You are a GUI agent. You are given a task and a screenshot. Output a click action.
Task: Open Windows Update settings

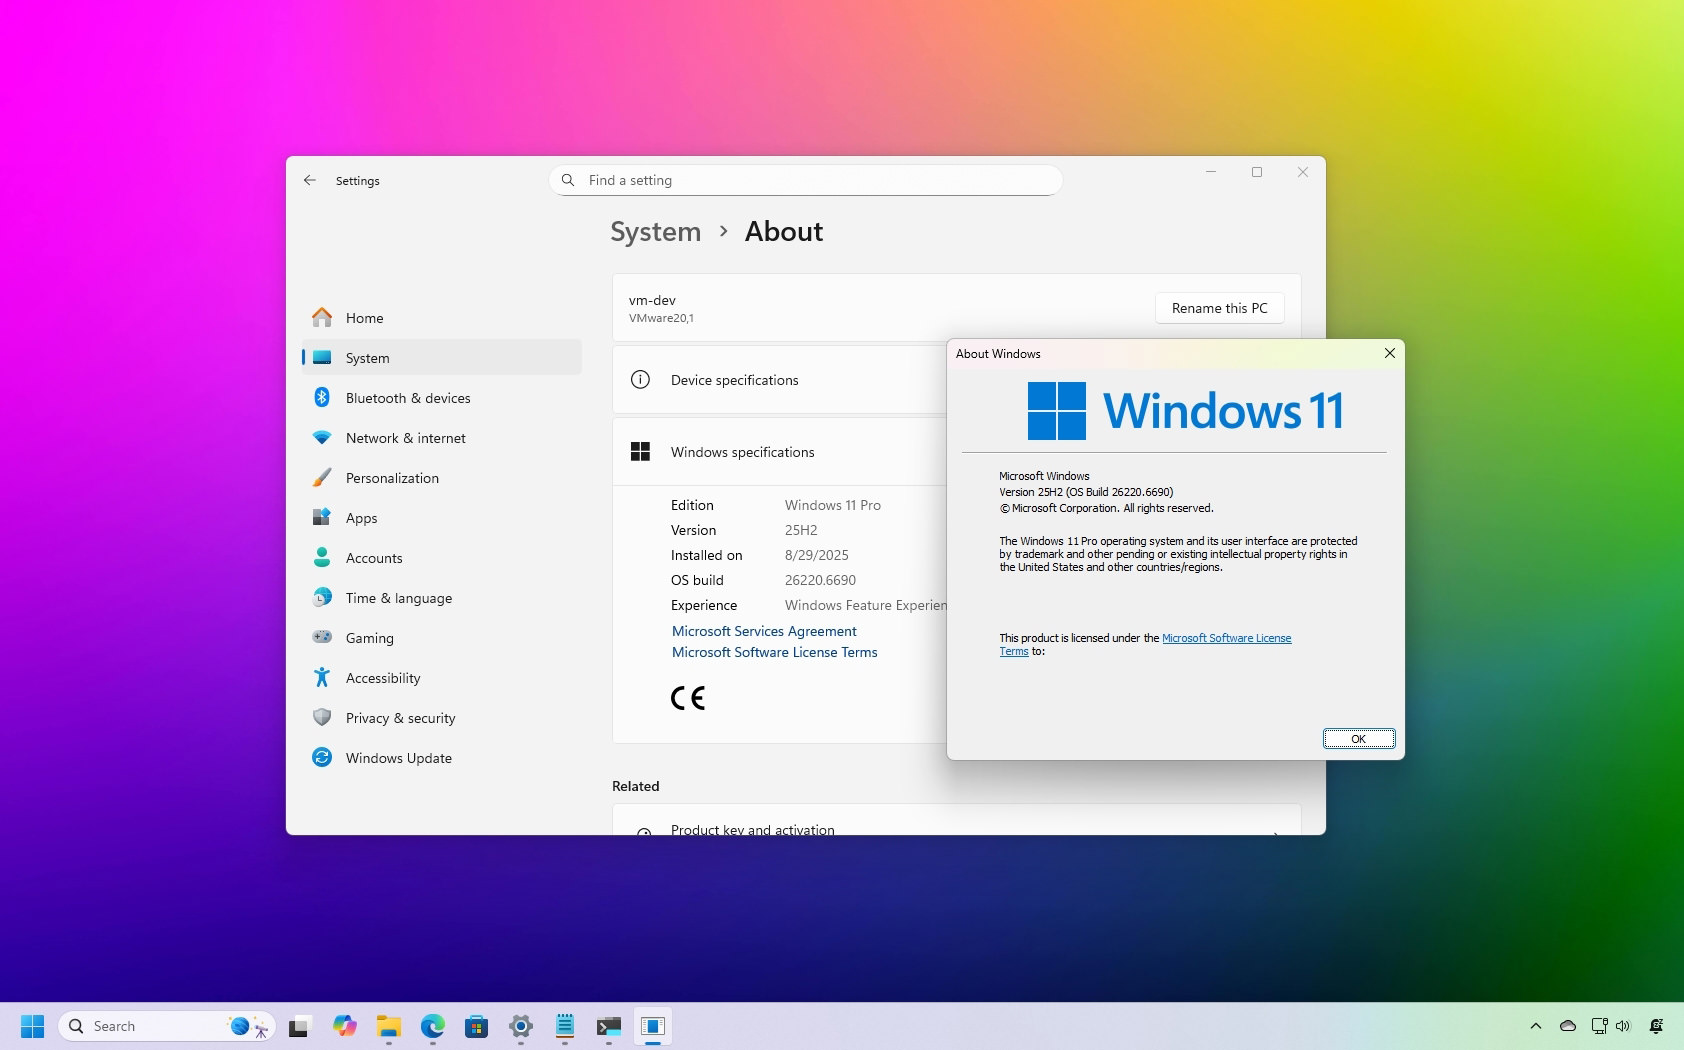pyautogui.click(x=398, y=758)
